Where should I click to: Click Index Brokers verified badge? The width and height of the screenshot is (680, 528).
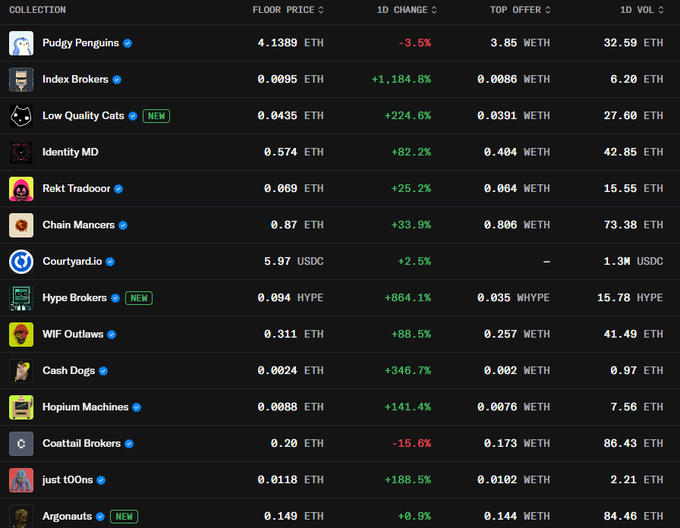pyautogui.click(x=117, y=80)
